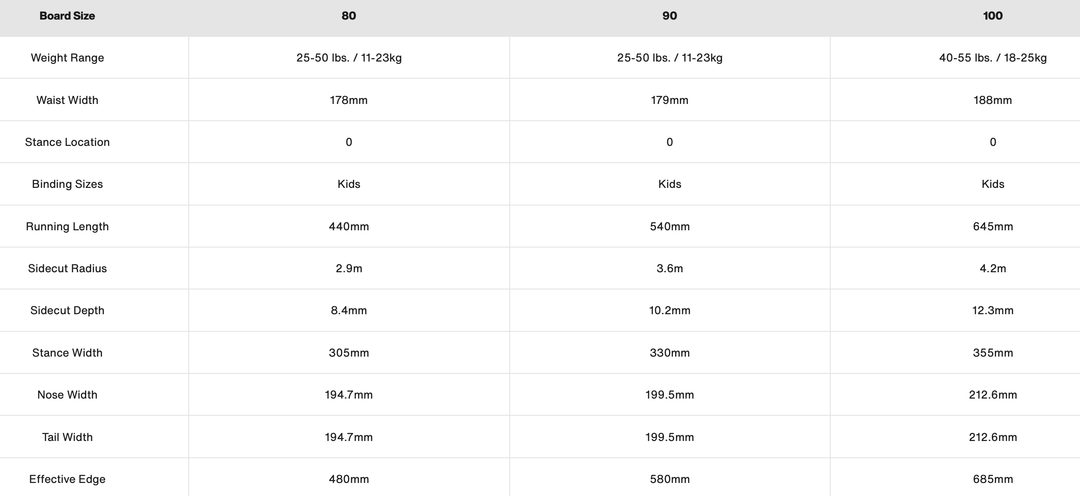Click the Binding Sizes row label
This screenshot has width=1080, height=496.
67,184
